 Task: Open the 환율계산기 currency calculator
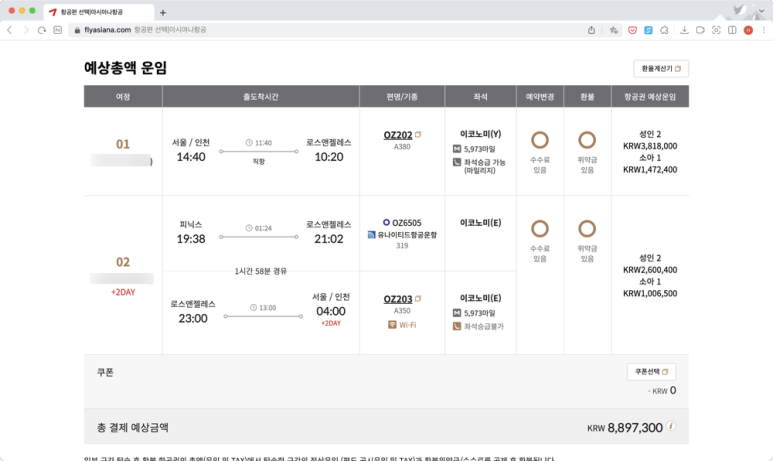pos(661,69)
